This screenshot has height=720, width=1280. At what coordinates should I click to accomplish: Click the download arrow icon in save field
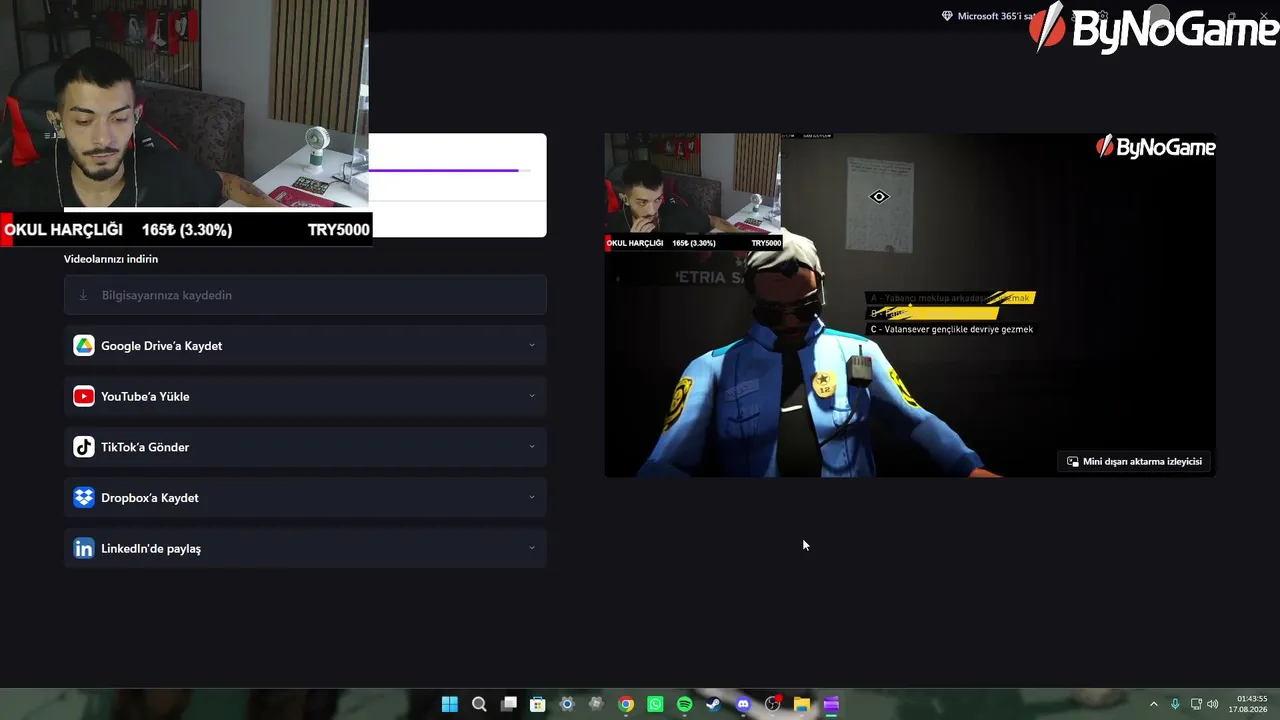point(84,296)
